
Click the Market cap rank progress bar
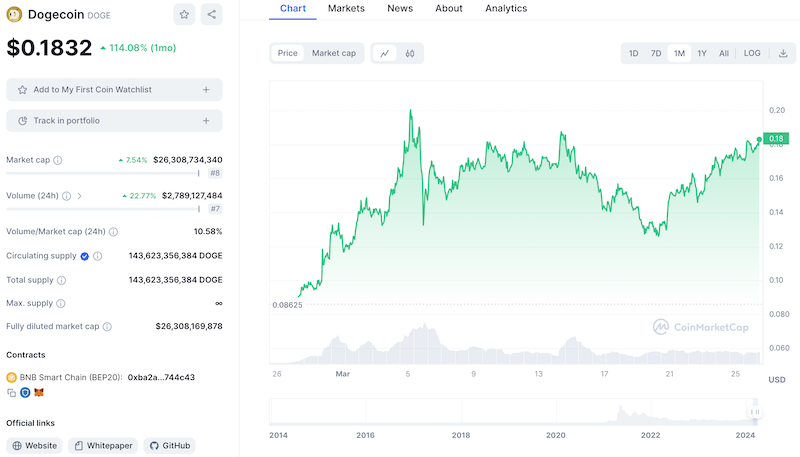point(103,173)
